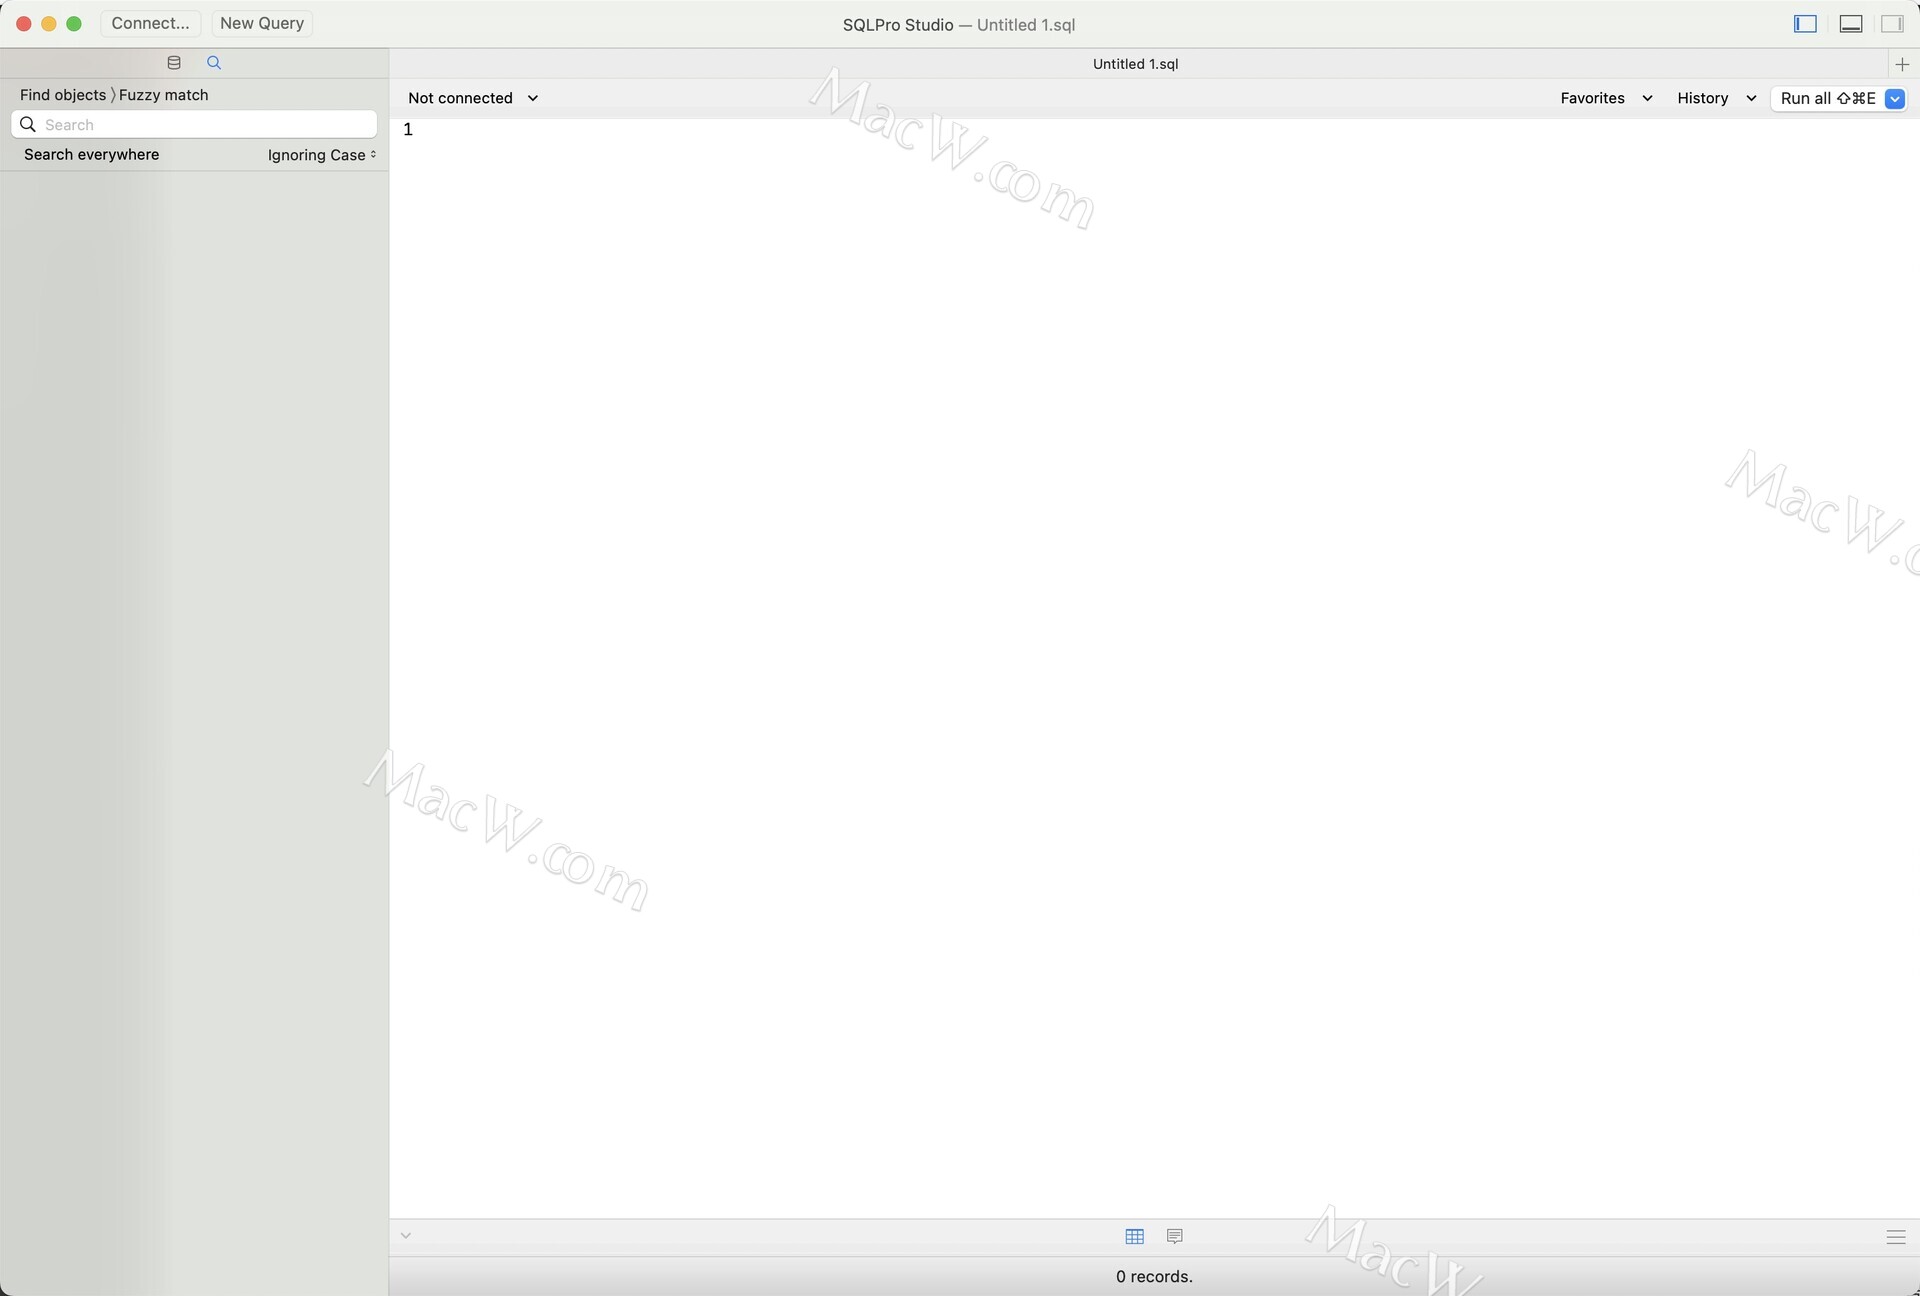The image size is (1920, 1296).
Task: Select the search objects sidebar tab
Action: pos(214,63)
